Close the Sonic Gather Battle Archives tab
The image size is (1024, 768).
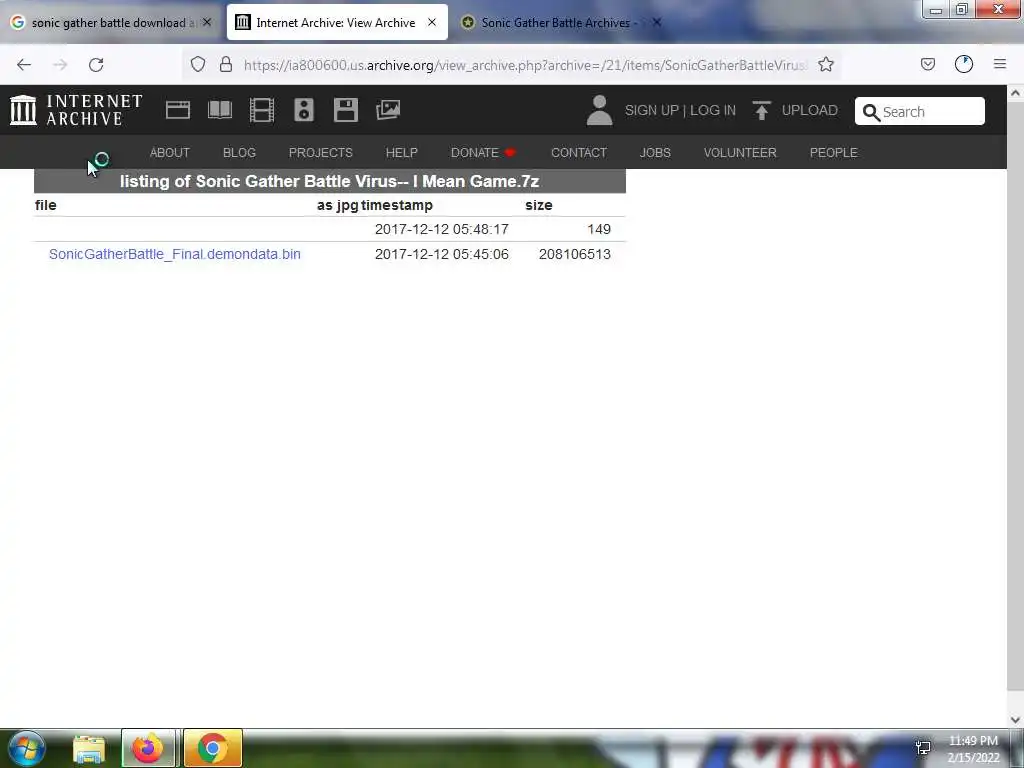pyautogui.click(x=657, y=22)
